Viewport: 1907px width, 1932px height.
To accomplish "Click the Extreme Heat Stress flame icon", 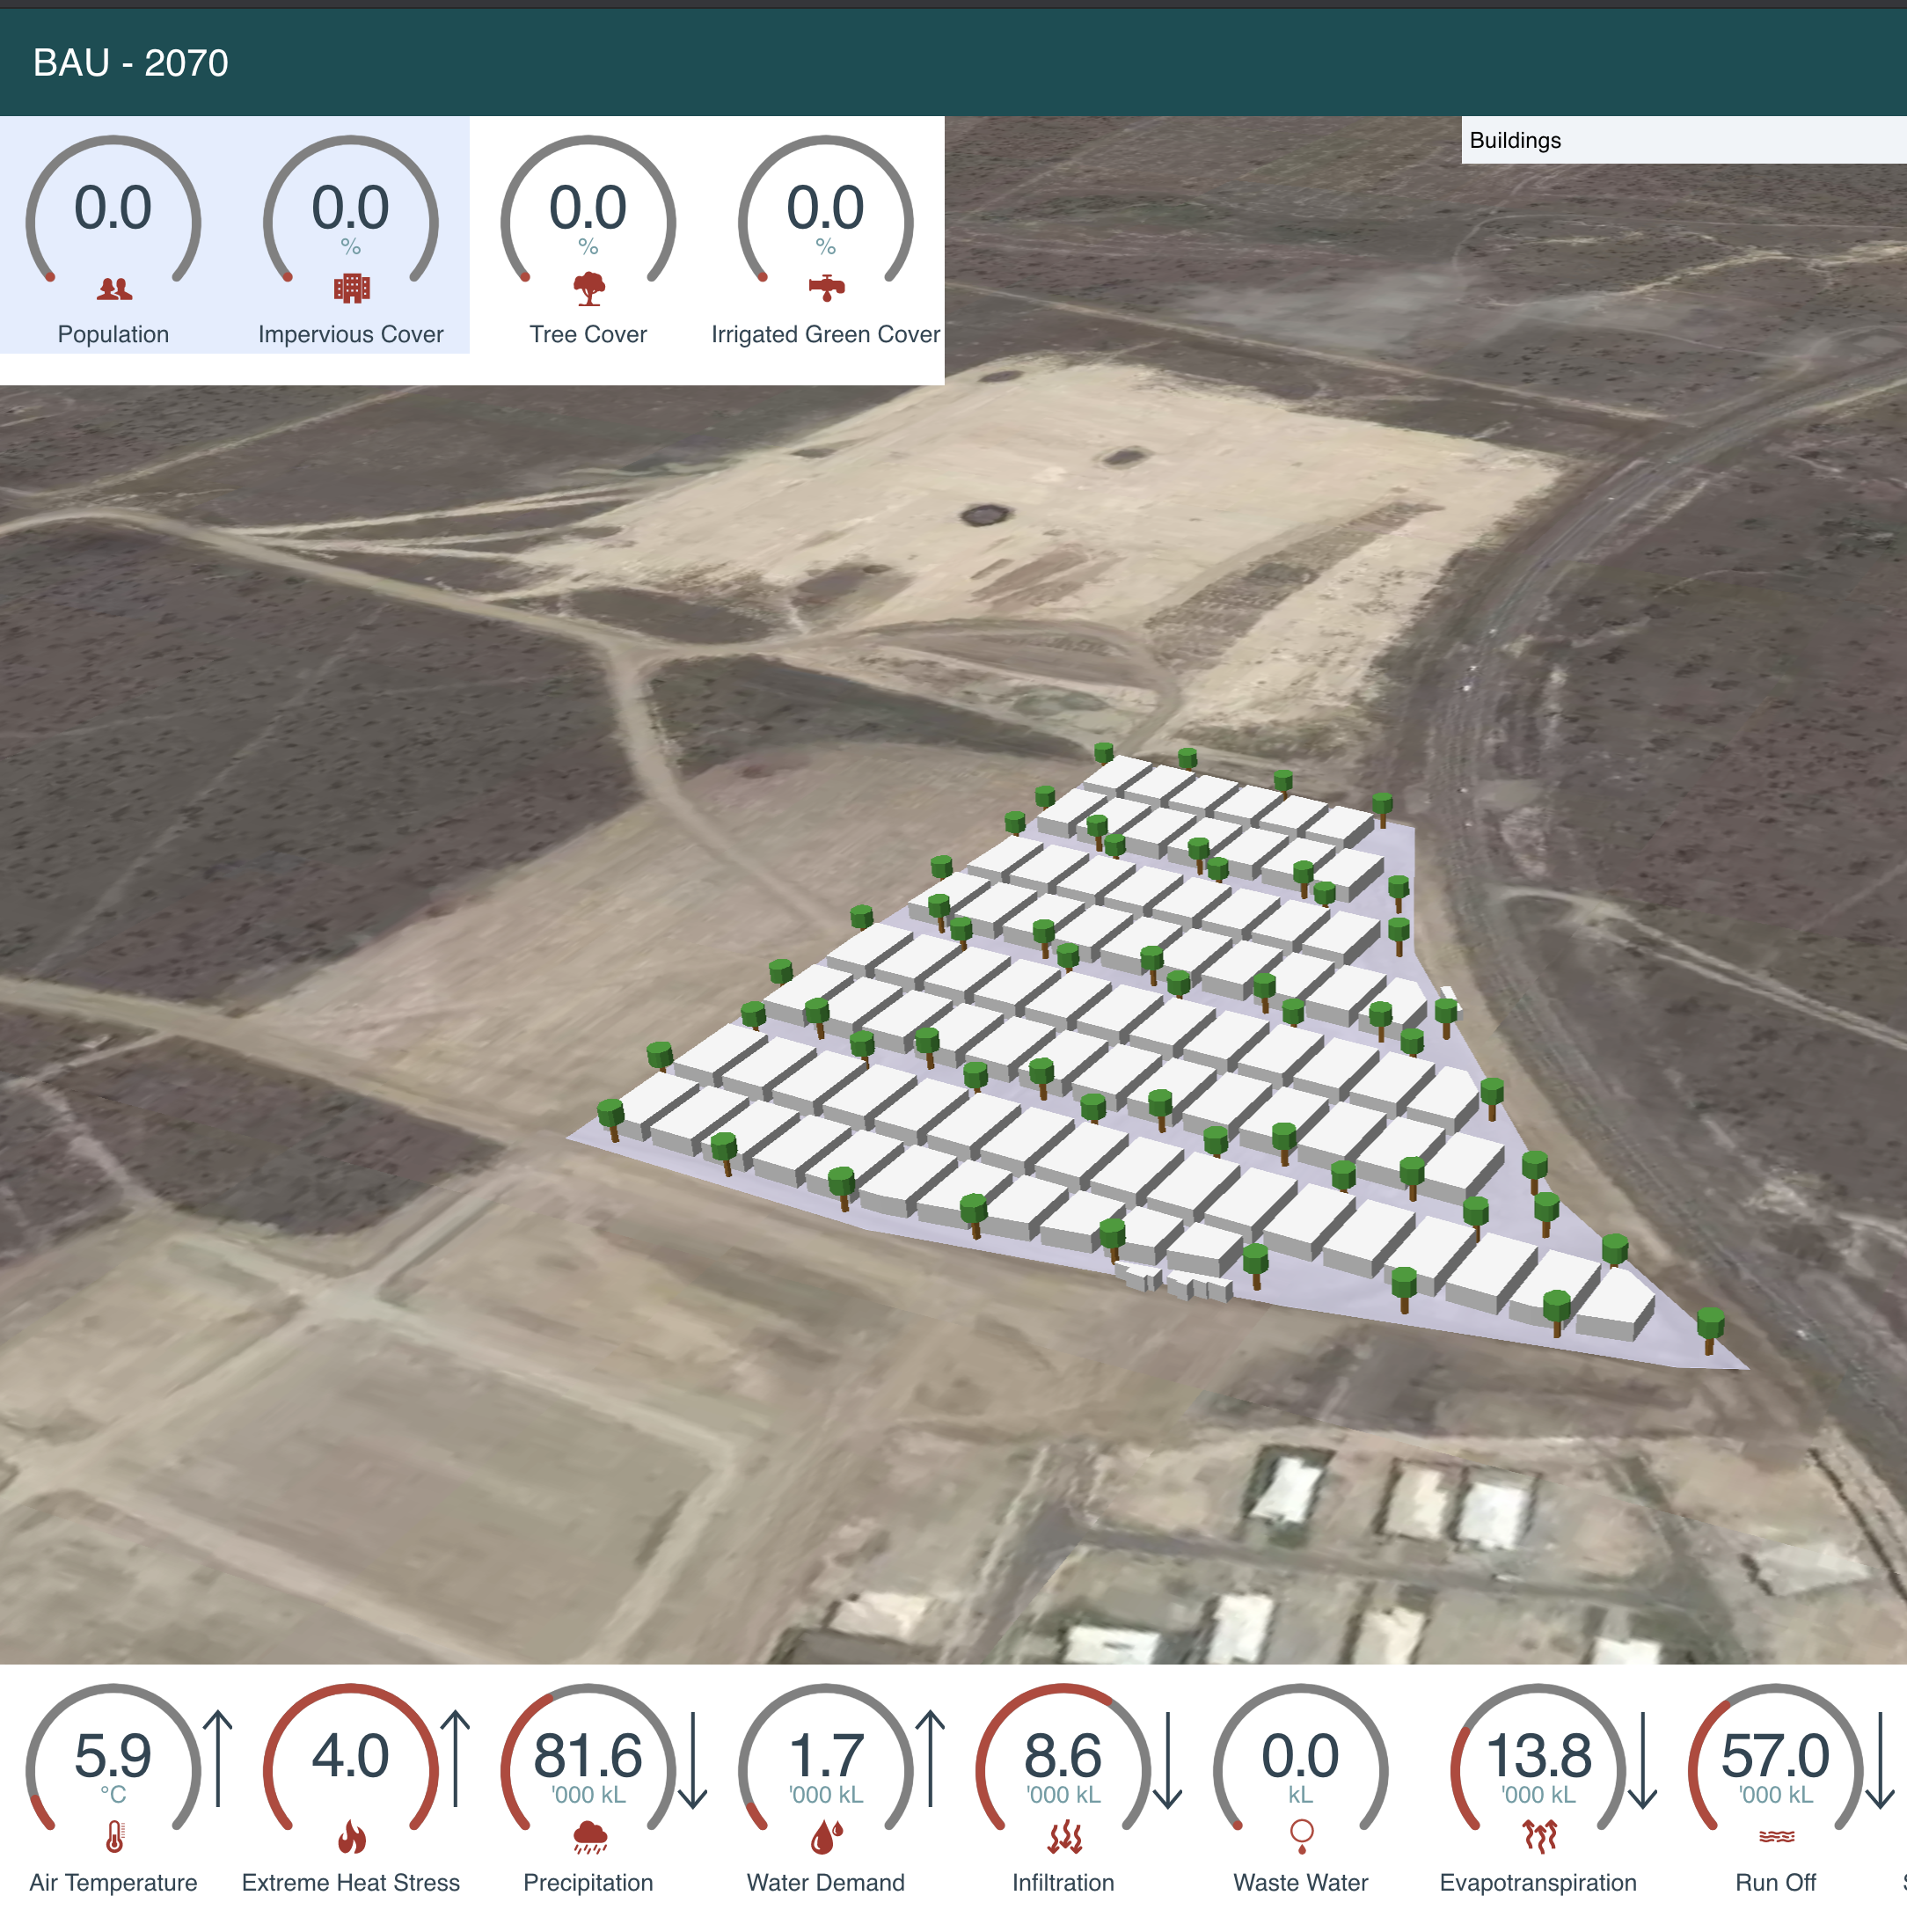I will coord(351,1837).
